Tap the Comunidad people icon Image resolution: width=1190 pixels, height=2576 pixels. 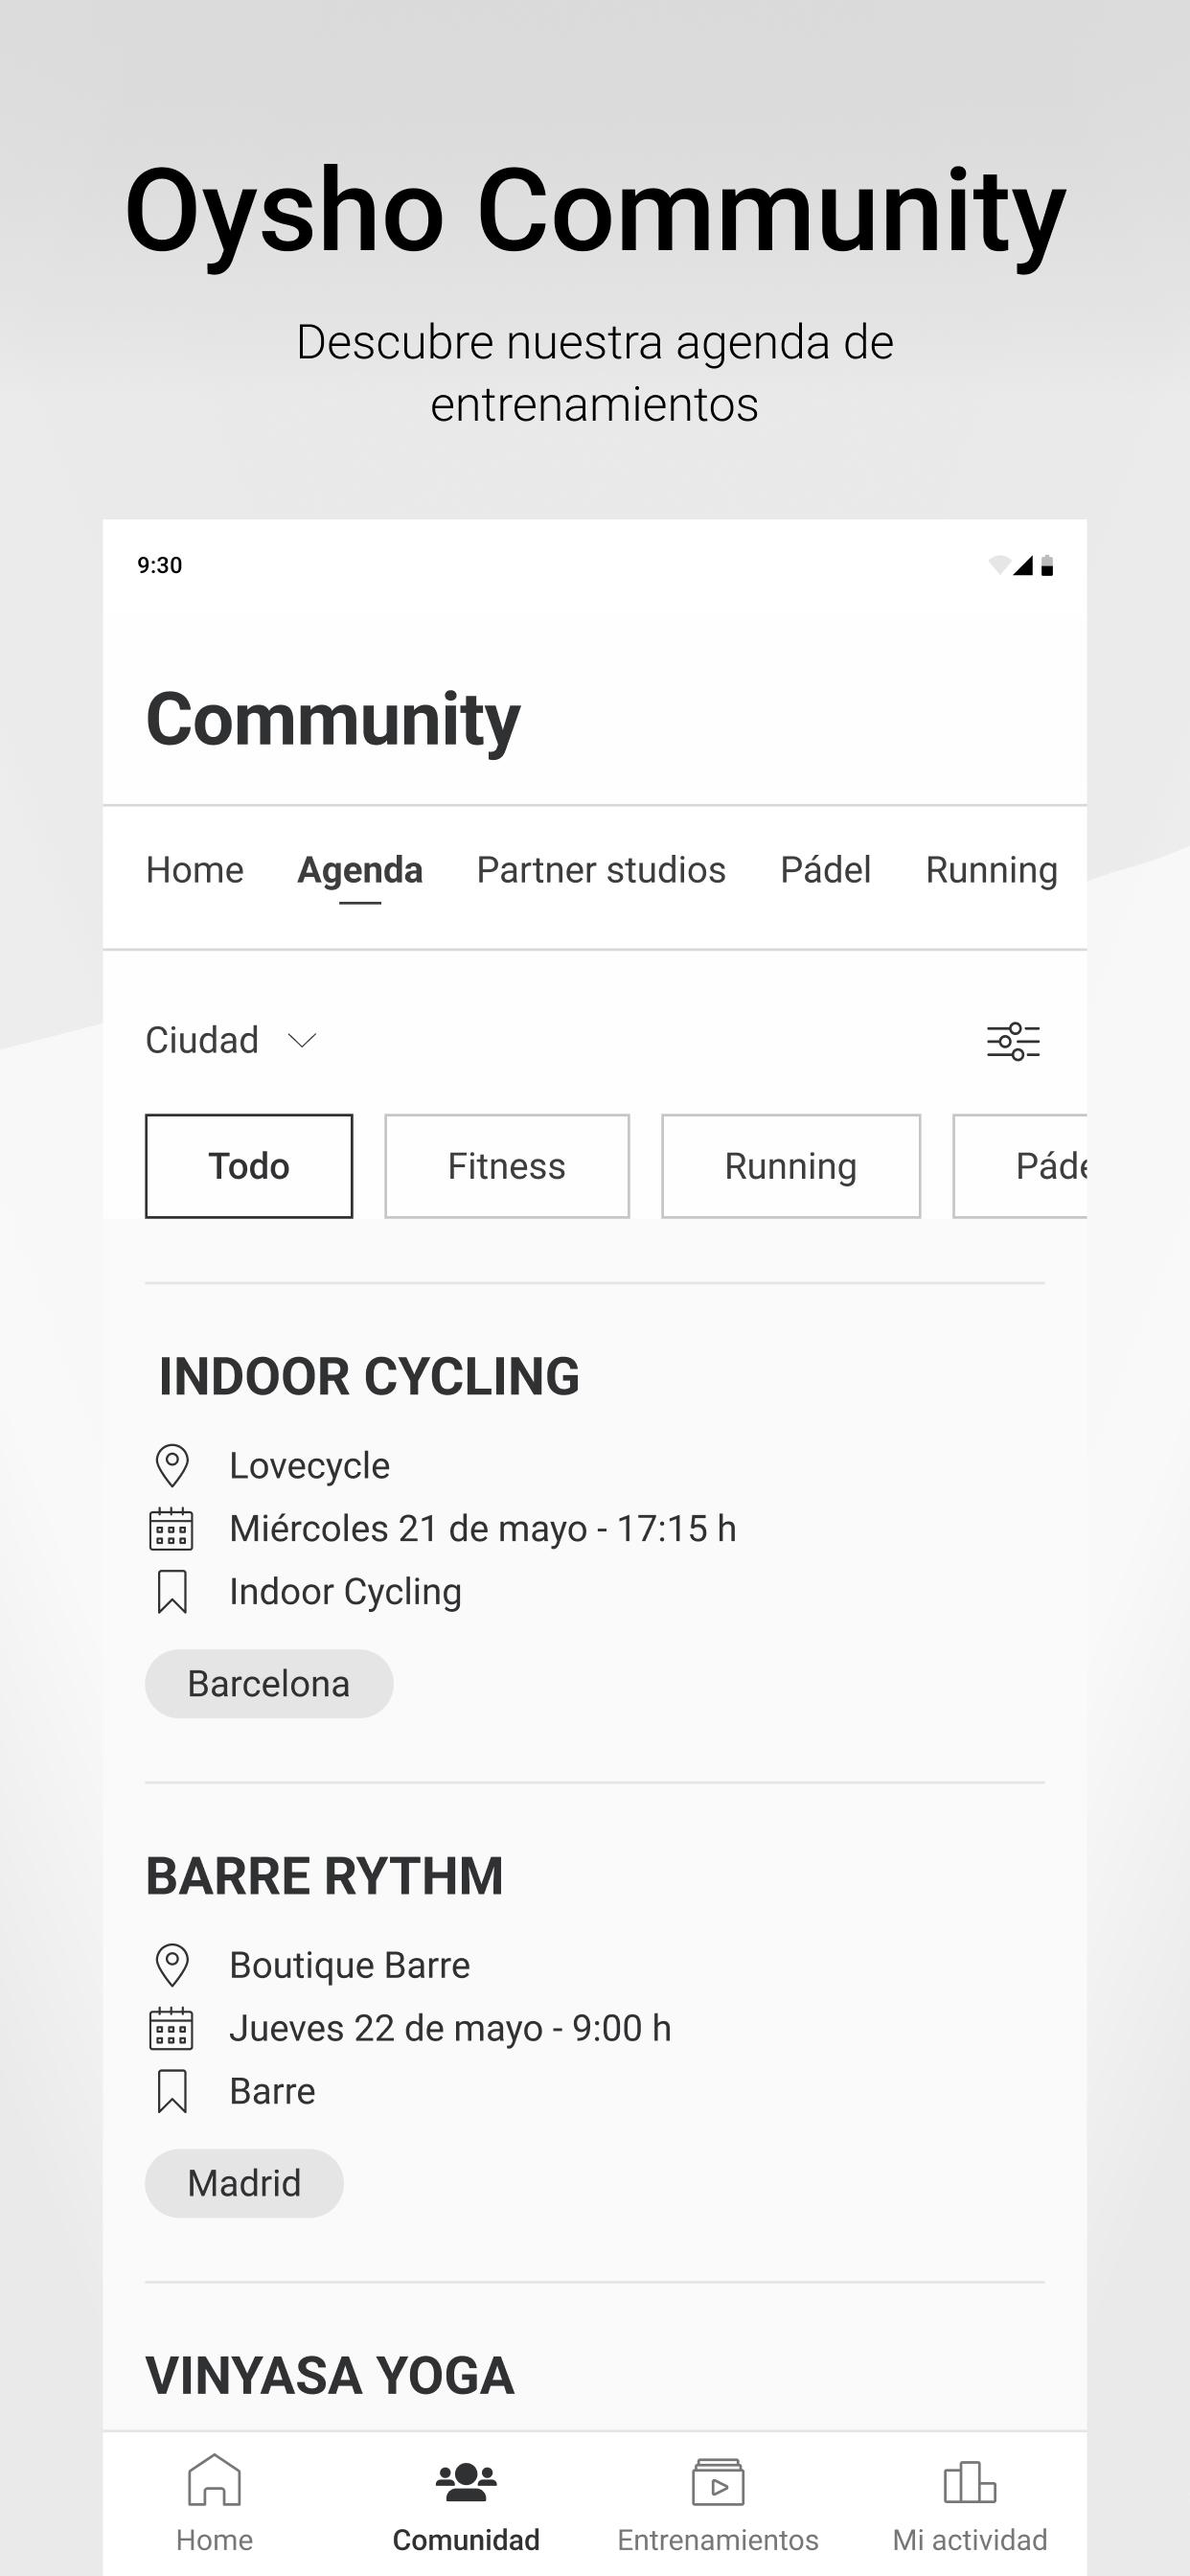point(466,2482)
